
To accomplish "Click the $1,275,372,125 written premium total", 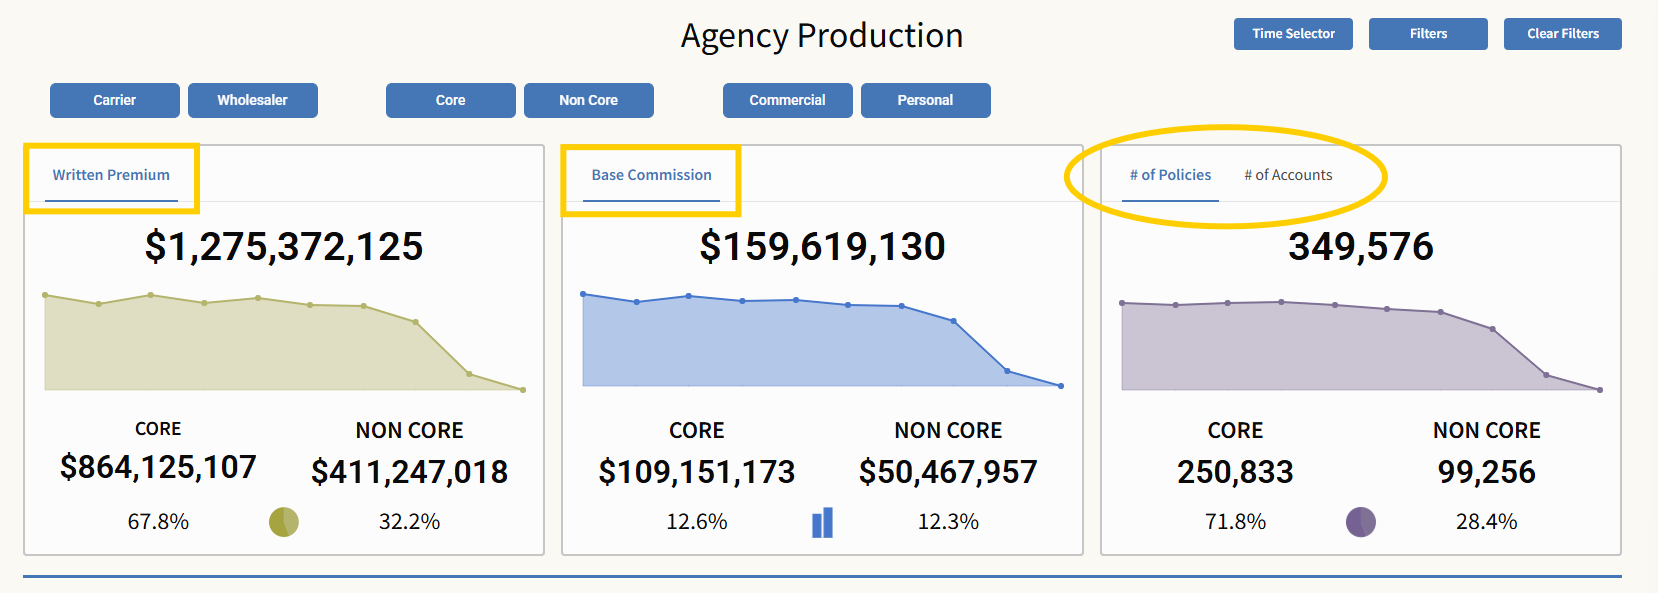I will coord(284,246).
